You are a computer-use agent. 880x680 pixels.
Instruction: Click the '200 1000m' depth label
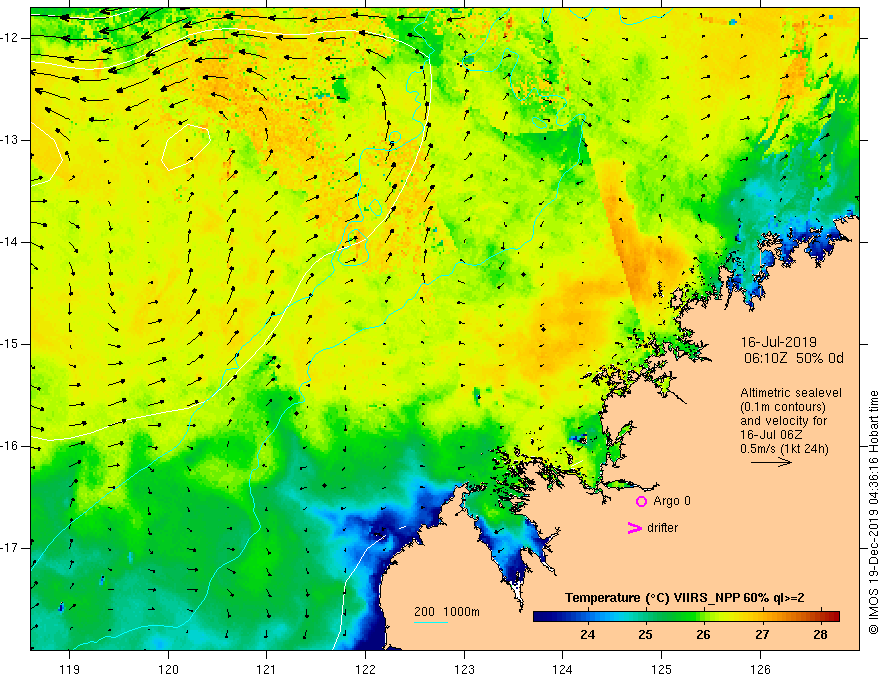pyautogui.click(x=447, y=612)
